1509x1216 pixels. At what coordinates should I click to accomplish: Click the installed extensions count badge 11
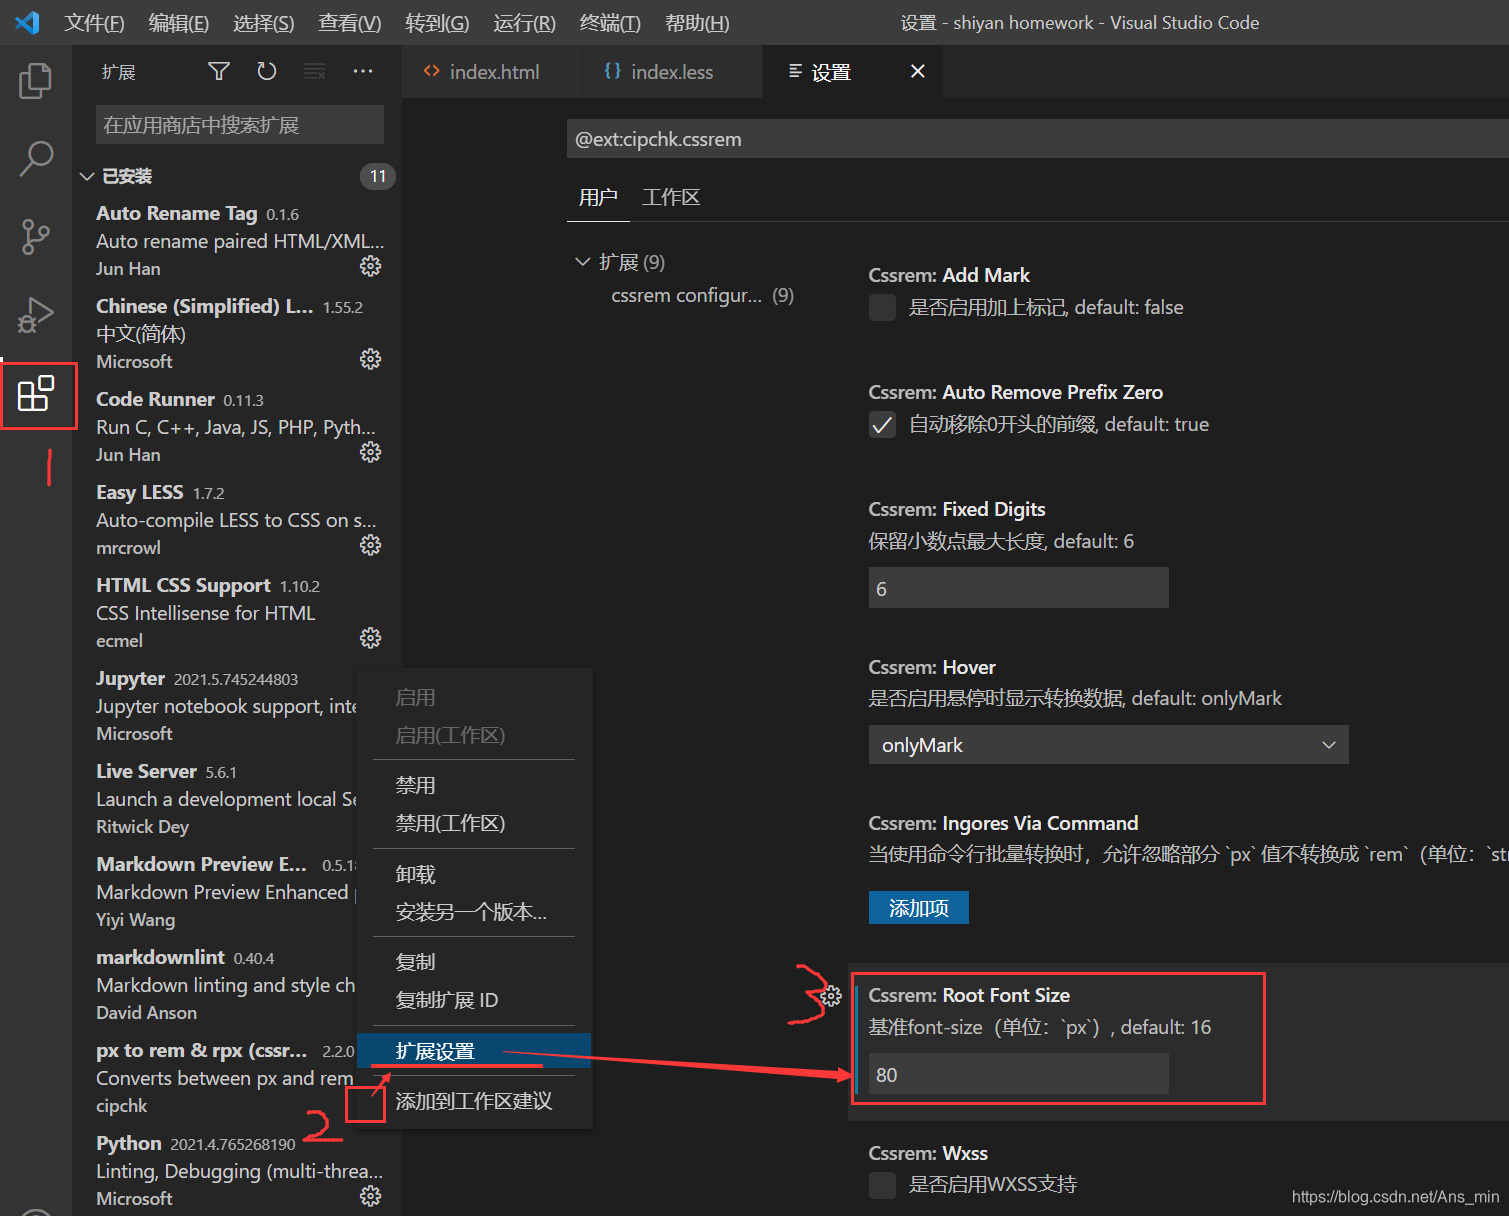[377, 176]
